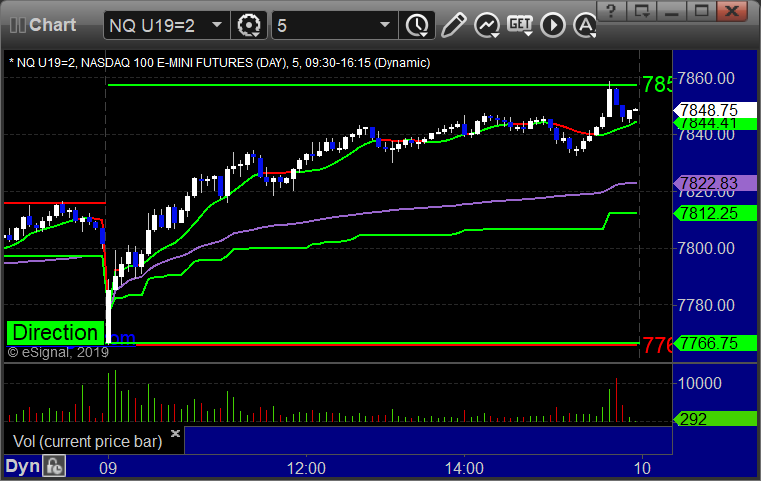
Task: Click the 7780.00 price axis label
Action: 706,305
